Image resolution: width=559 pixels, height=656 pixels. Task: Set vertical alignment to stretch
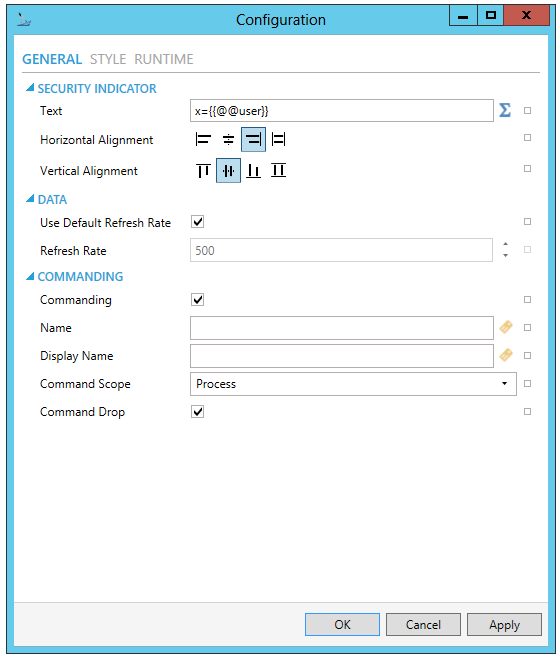[279, 171]
